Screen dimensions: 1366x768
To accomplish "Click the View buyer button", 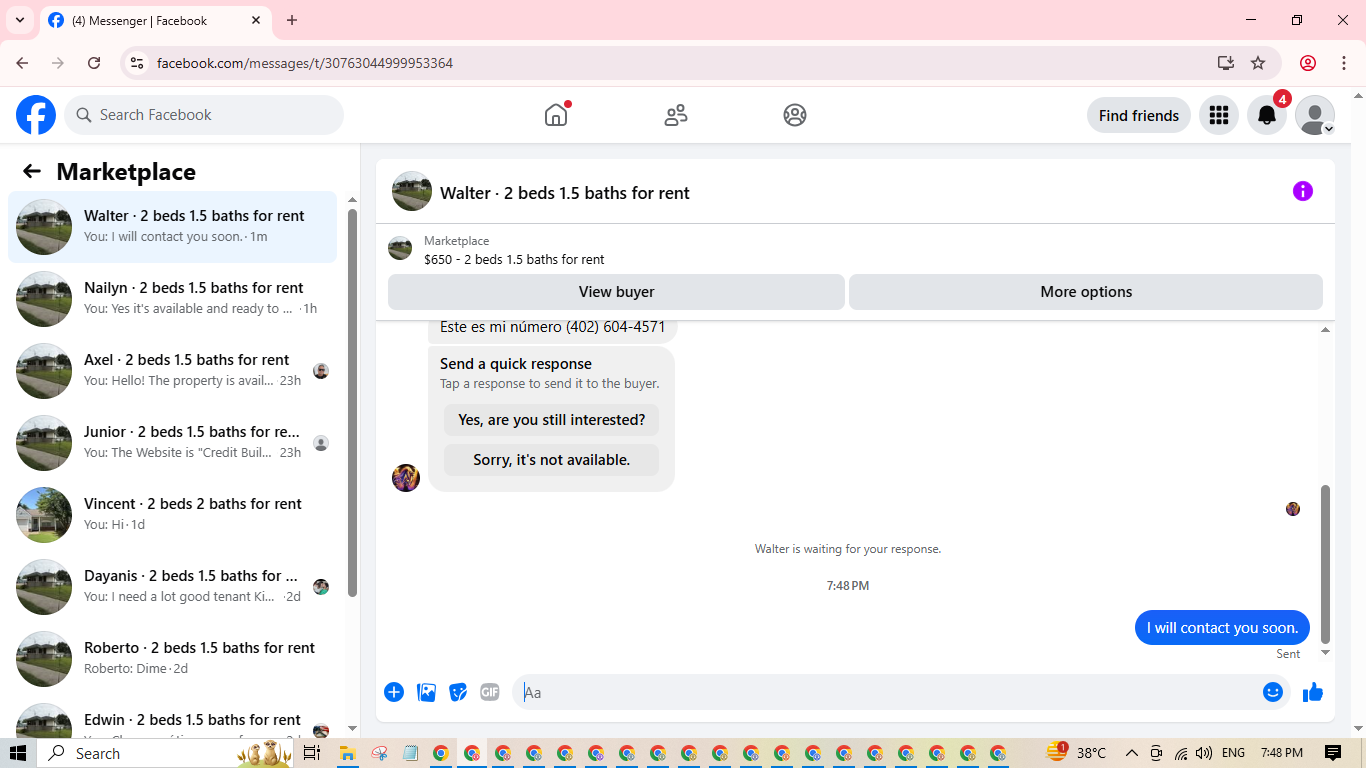I will point(616,292).
